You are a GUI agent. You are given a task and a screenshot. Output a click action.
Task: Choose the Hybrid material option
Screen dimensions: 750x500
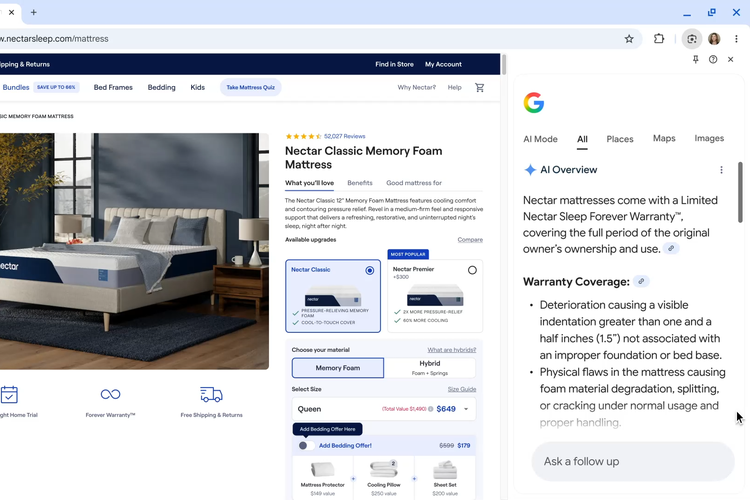coord(430,368)
